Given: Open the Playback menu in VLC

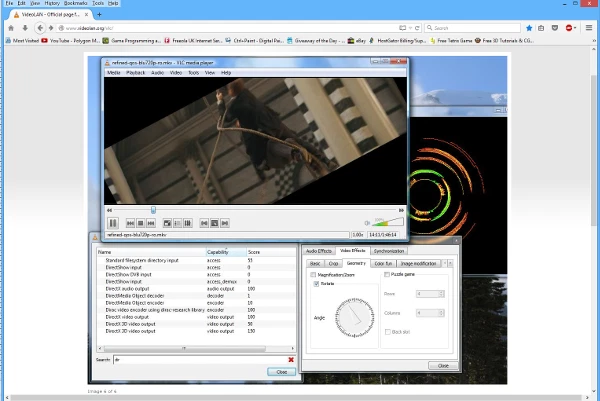Looking at the screenshot, I should [135, 73].
